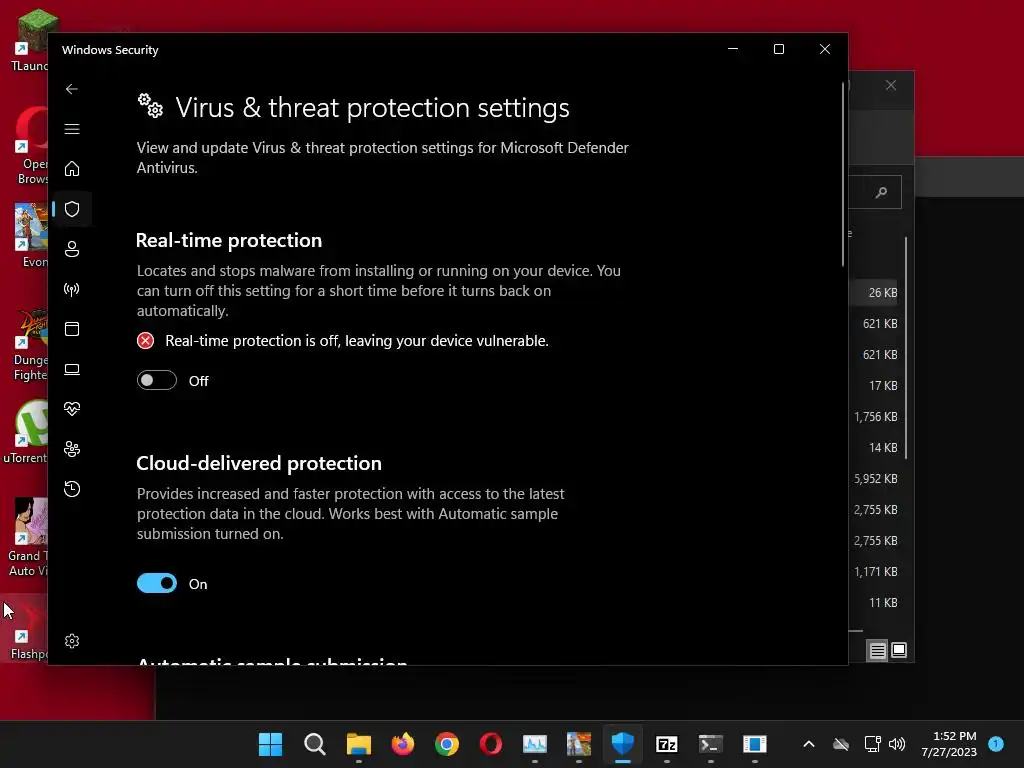
Task: Launch Opera from the taskbar
Action: [491, 744]
